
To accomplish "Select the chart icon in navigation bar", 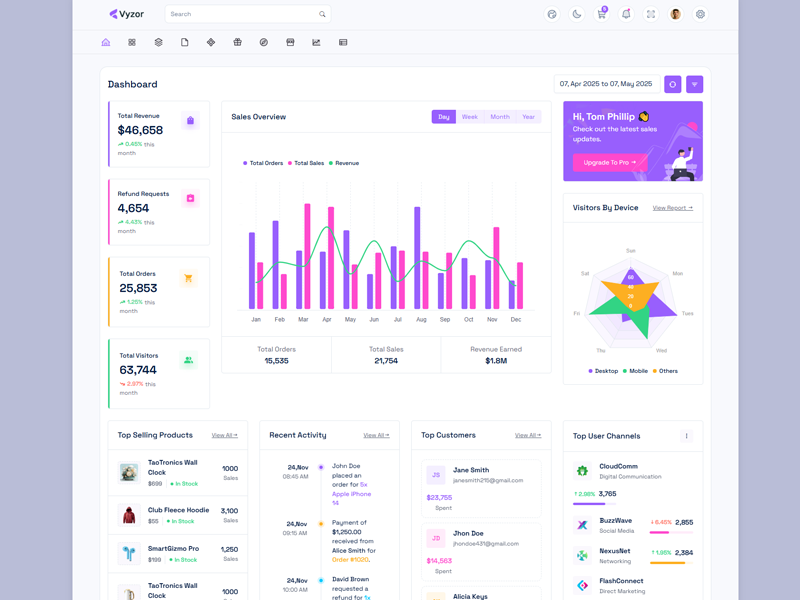I will [x=316, y=43].
